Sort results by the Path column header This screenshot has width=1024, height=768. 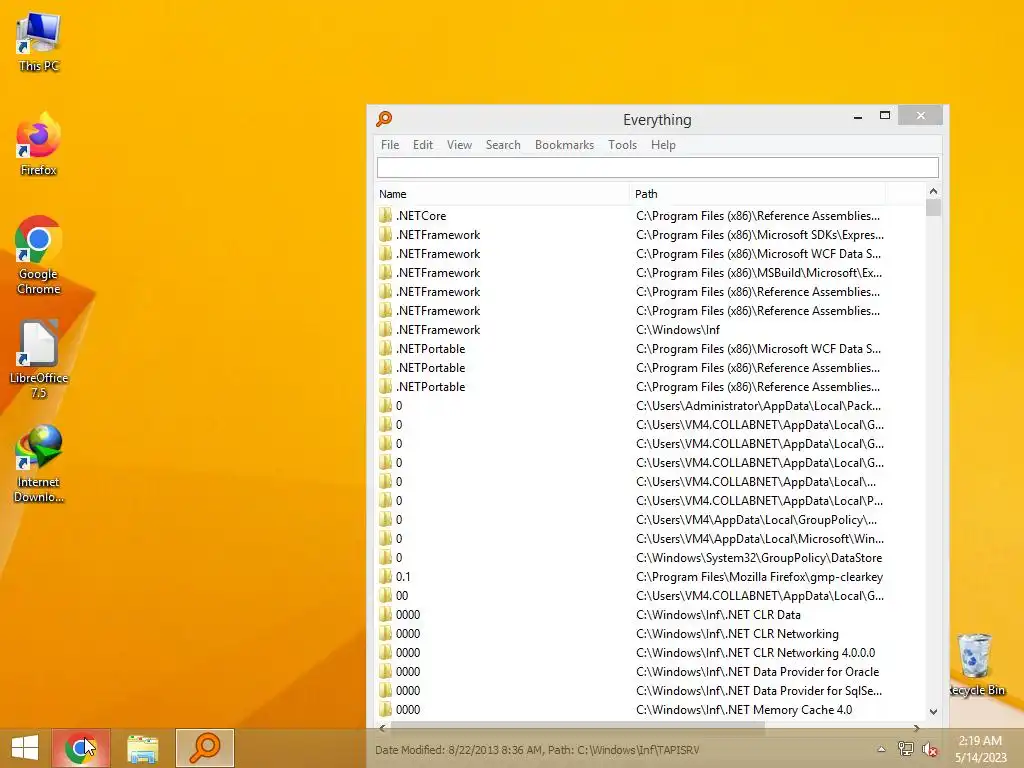click(x=758, y=194)
